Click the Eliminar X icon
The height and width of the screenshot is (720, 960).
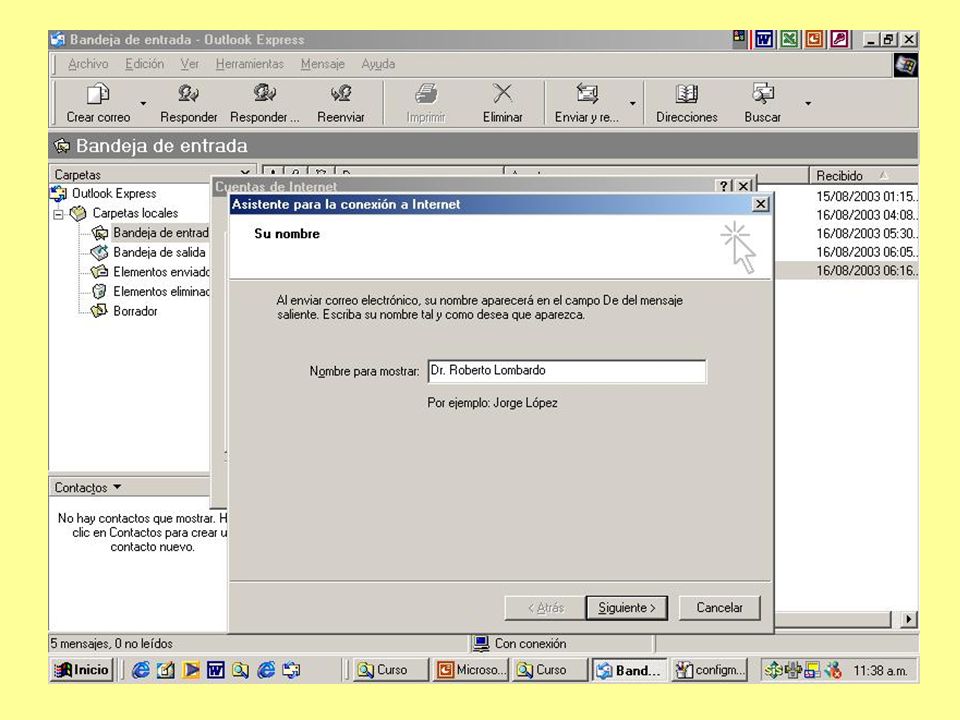502,93
